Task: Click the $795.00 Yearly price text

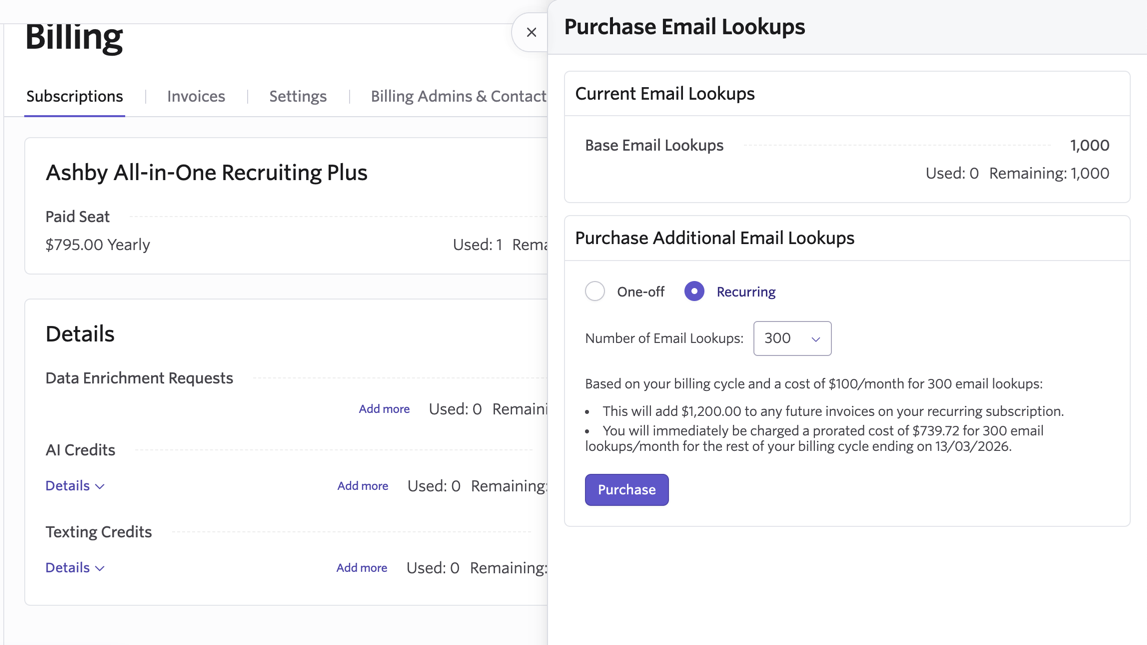Action: (98, 245)
